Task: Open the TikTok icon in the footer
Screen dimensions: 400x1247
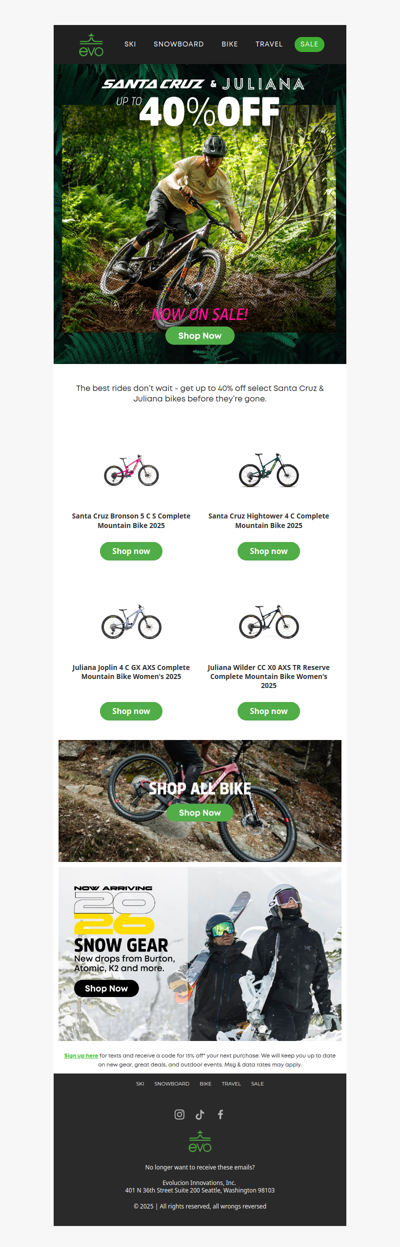Action: (200, 1114)
